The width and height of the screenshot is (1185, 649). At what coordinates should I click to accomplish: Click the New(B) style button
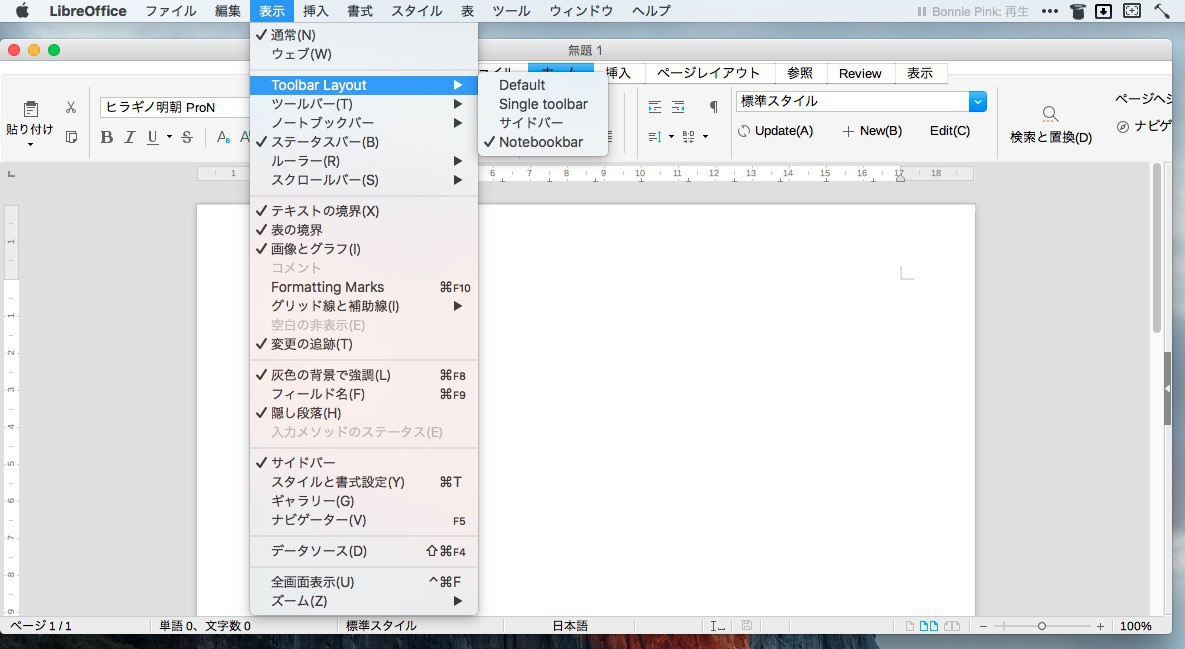(872, 131)
